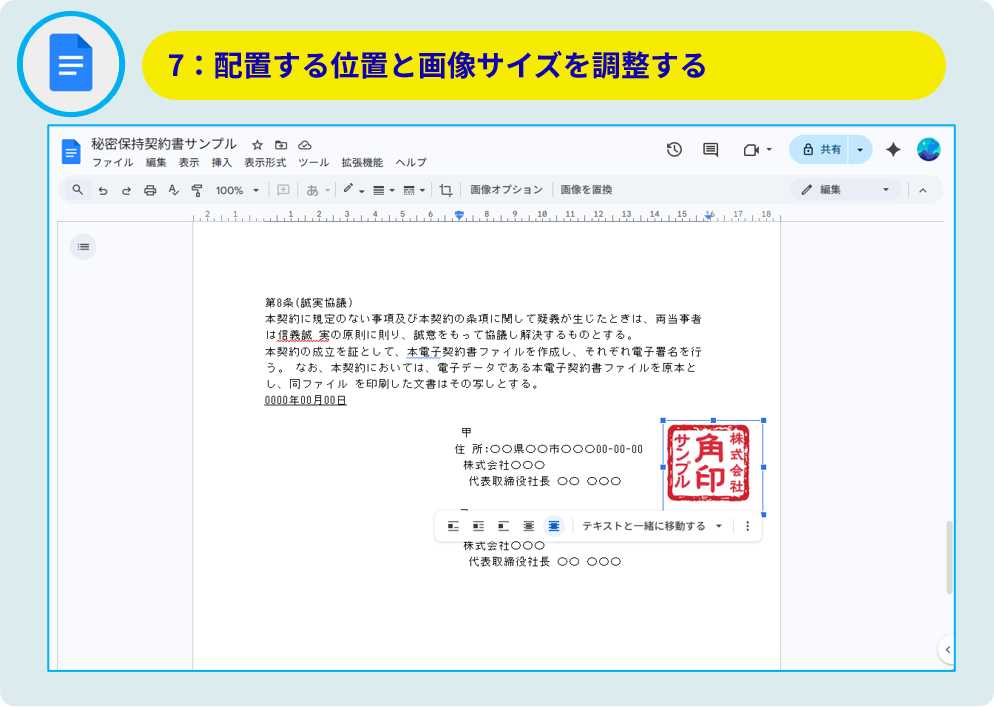The height and width of the screenshot is (707, 994).
Task: Click the 画像オプション button
Action: point(506,190)
